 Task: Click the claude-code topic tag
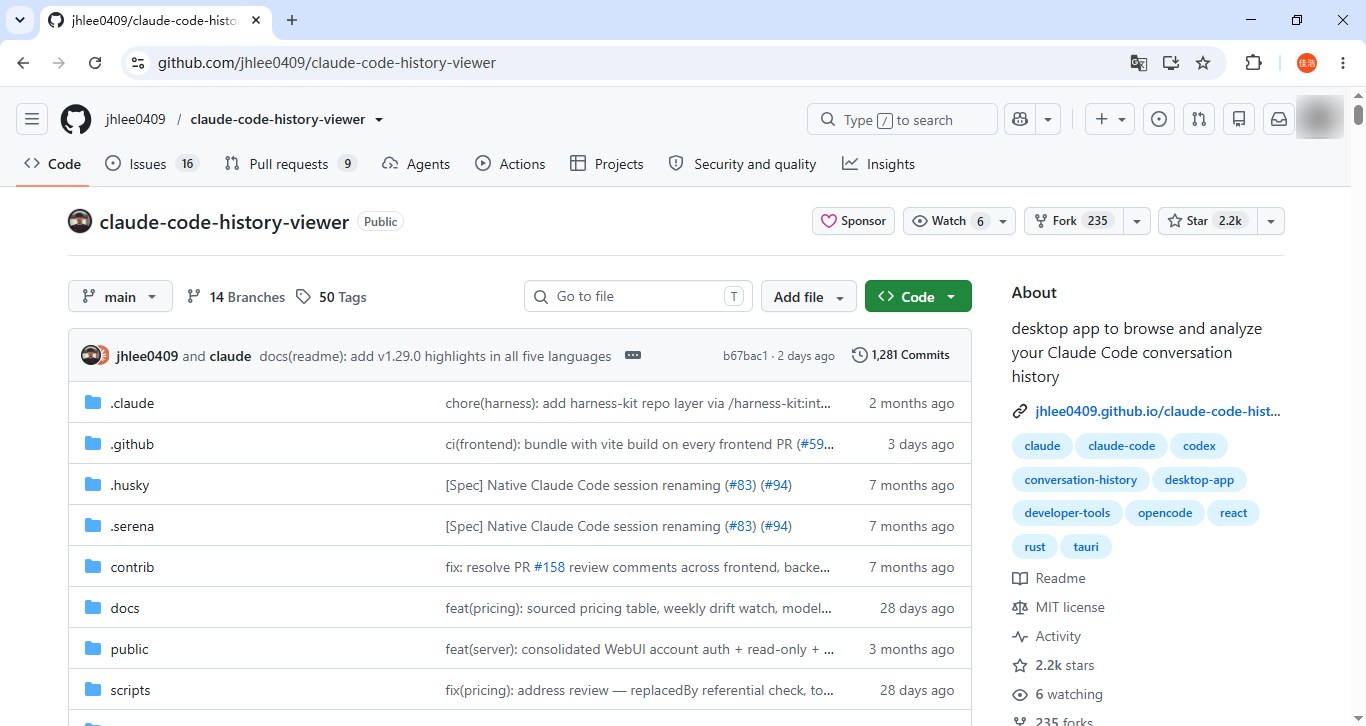click(1121, 446)
